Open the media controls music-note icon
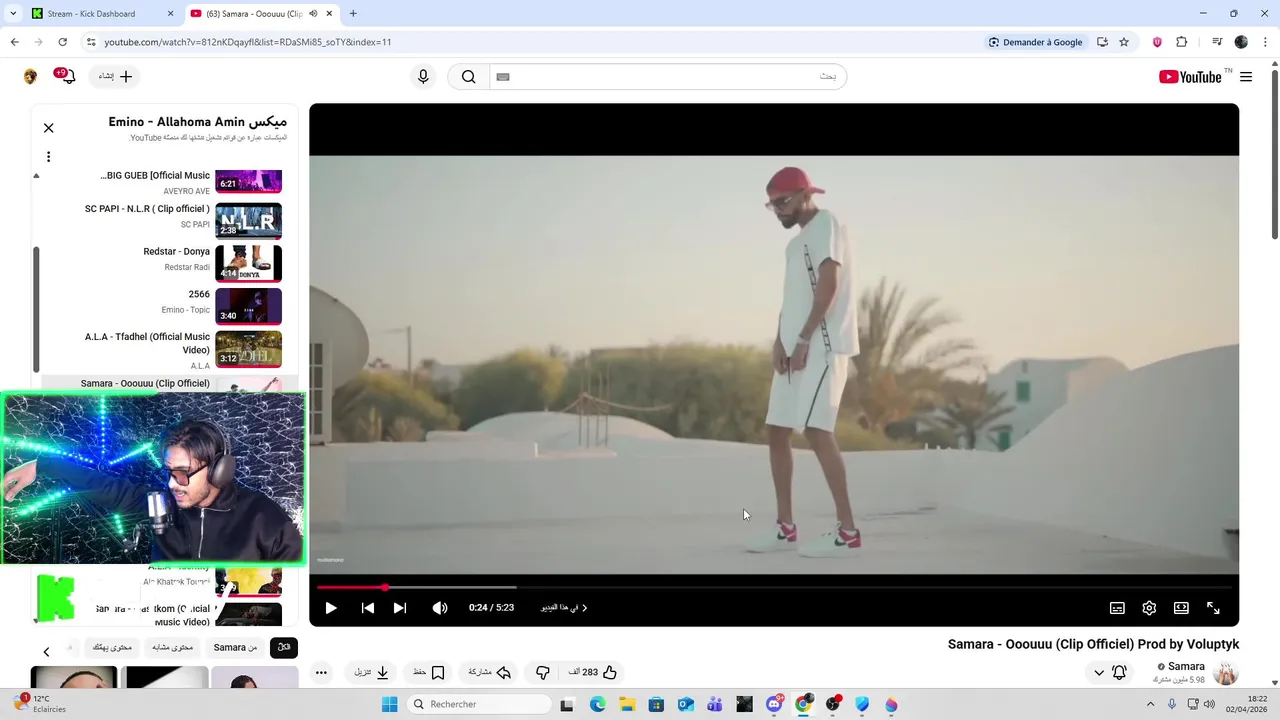 click(1217, 42)
